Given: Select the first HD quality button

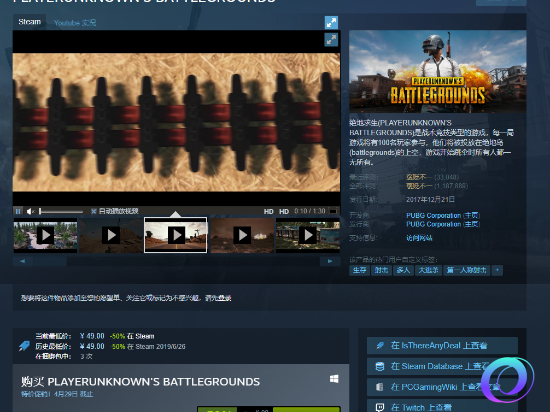Looking at the screenshot, I should (x=268, y=211).
